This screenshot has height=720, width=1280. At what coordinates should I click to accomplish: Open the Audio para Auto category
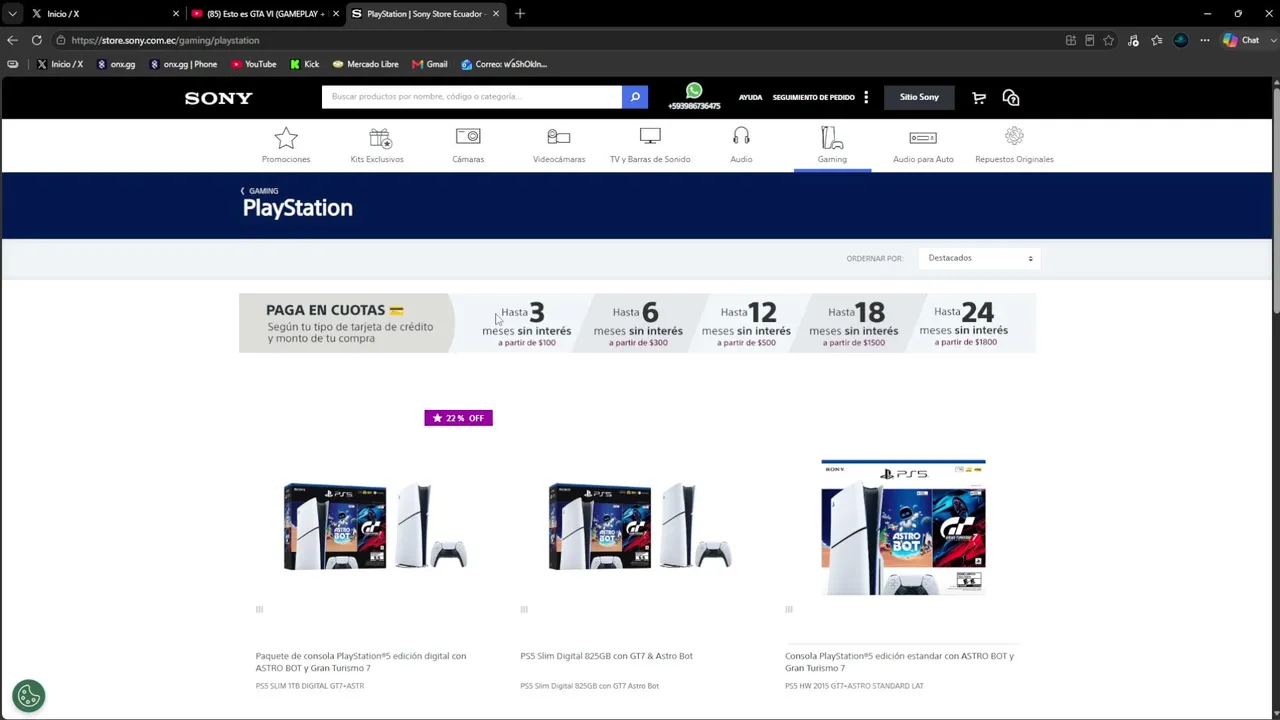[923, 145]
